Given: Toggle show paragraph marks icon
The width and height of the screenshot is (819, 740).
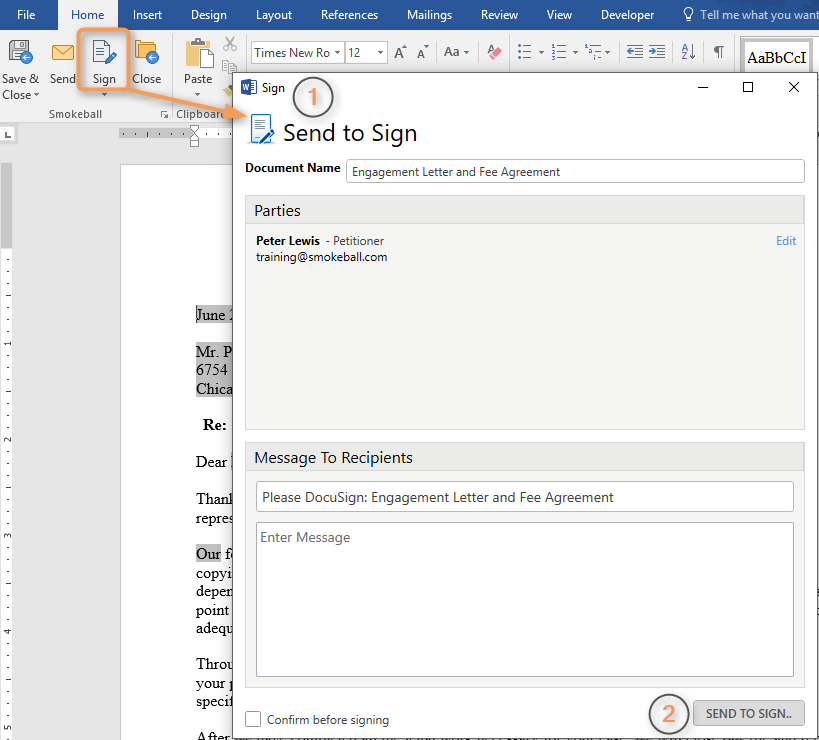Looking at the screenshot, I should pyautogui.click(x=719, y=52).
